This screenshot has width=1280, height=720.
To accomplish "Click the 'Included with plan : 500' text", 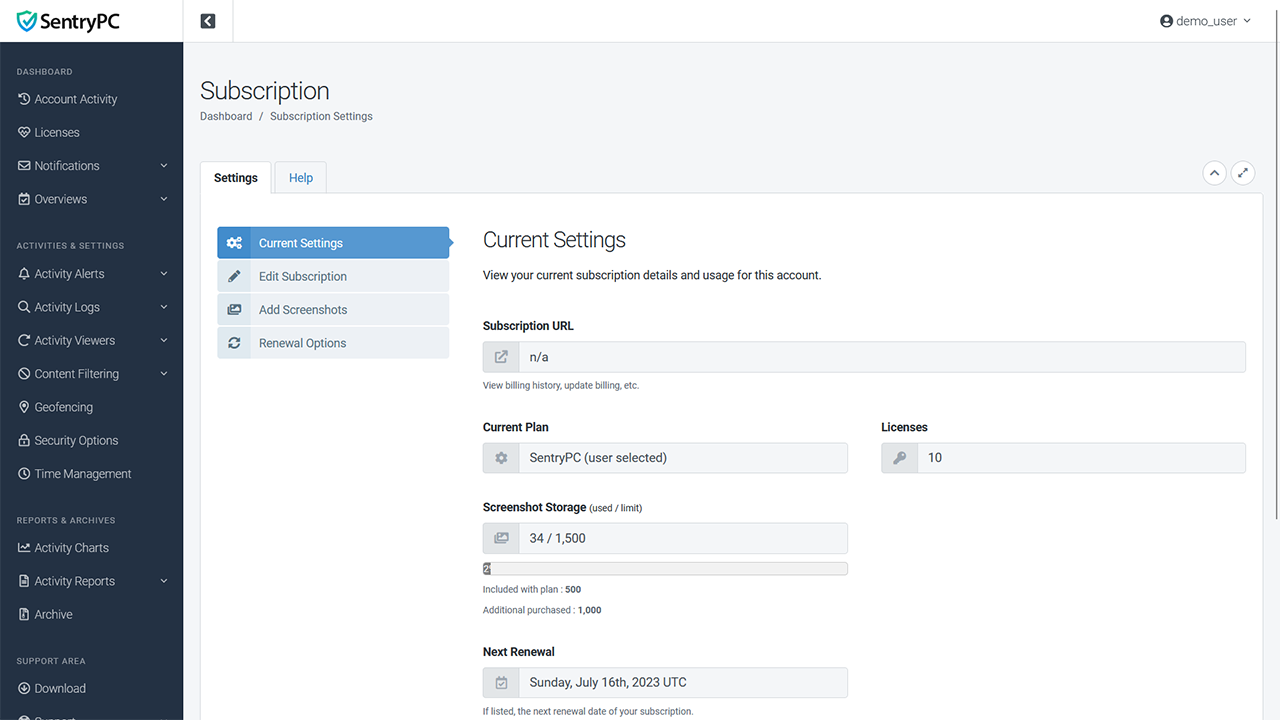I will [x=532, y=589].
